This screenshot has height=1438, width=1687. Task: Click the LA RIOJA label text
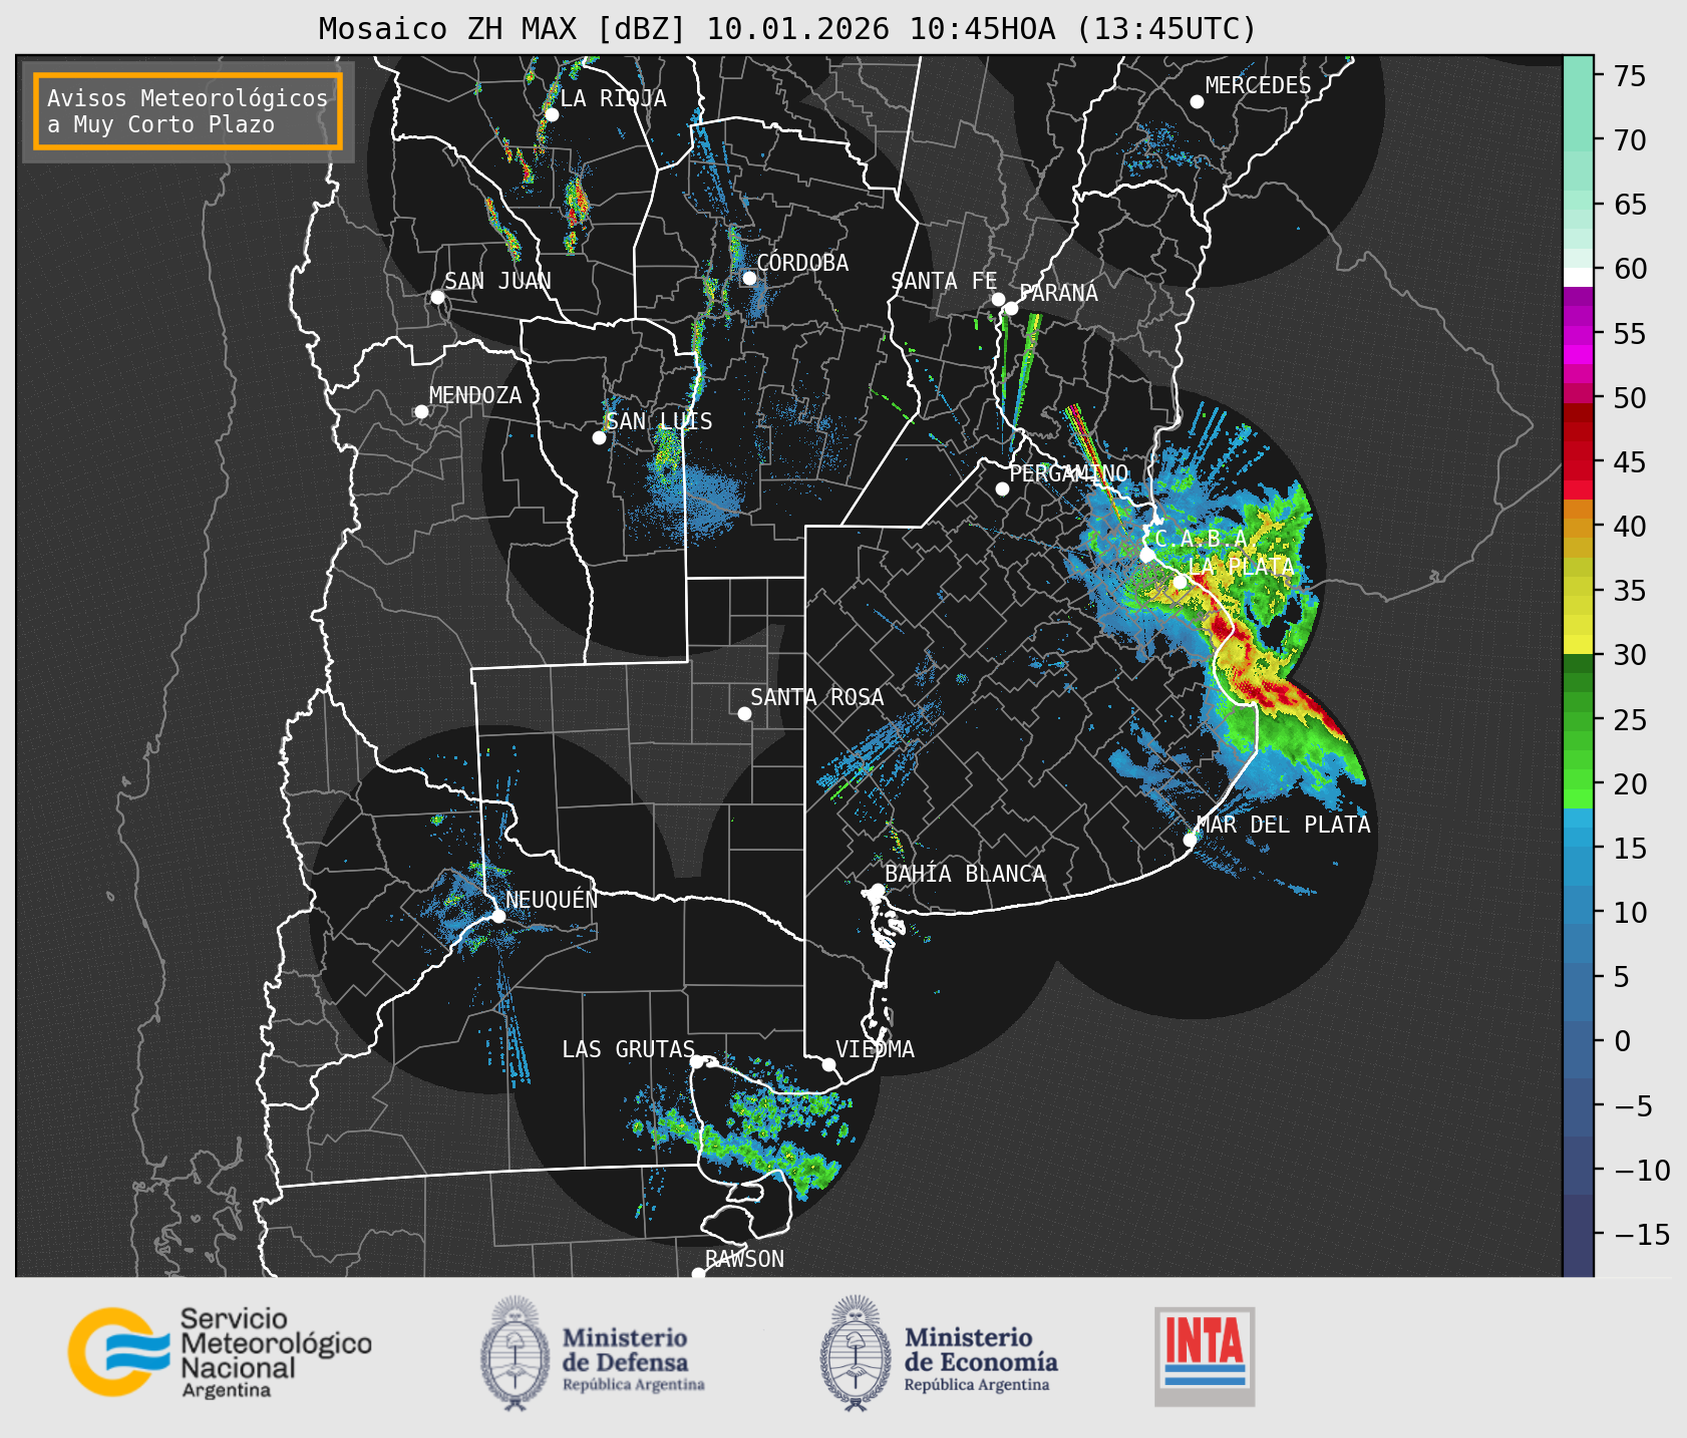pos(613,98)
